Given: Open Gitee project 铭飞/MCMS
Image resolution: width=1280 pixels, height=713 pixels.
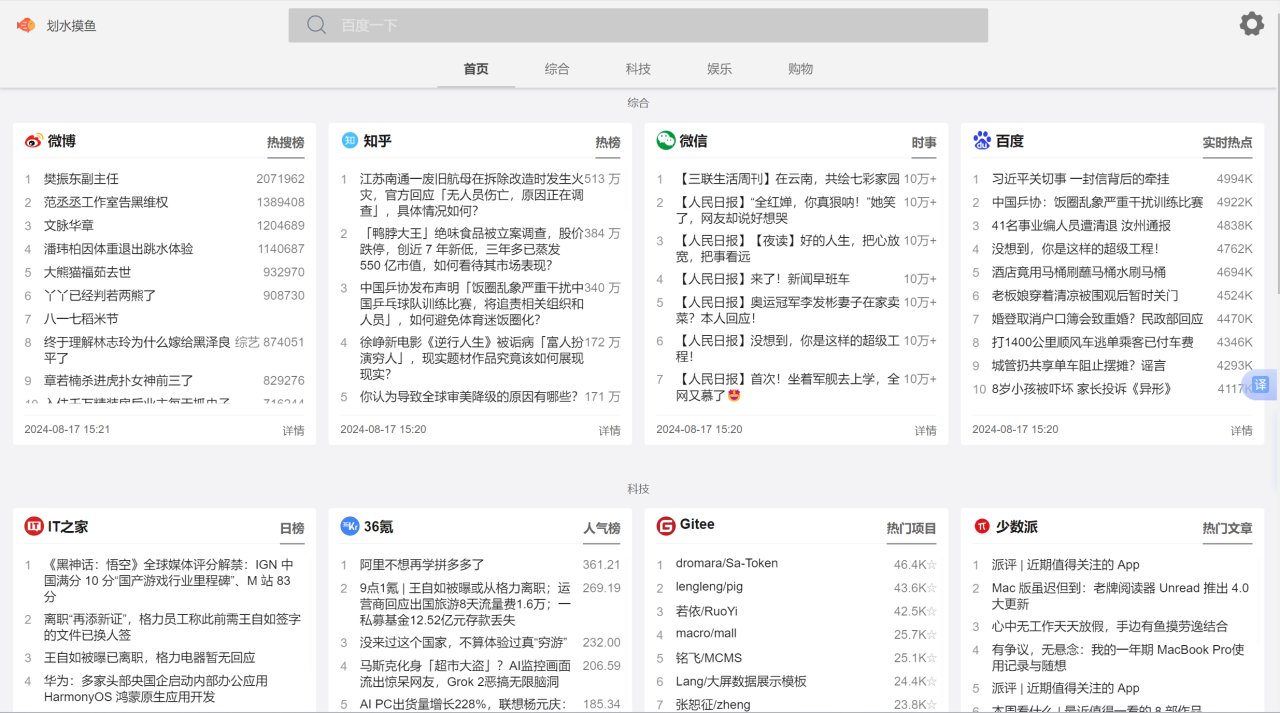Looking at the screenshot, I should click(x=709, y=658).
